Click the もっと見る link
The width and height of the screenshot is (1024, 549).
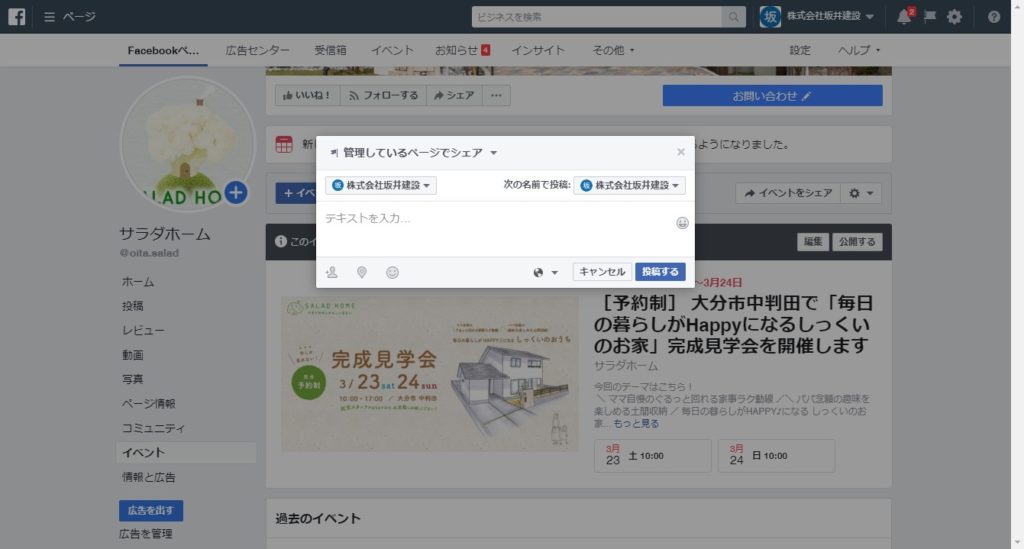click(x=636, y=424)
